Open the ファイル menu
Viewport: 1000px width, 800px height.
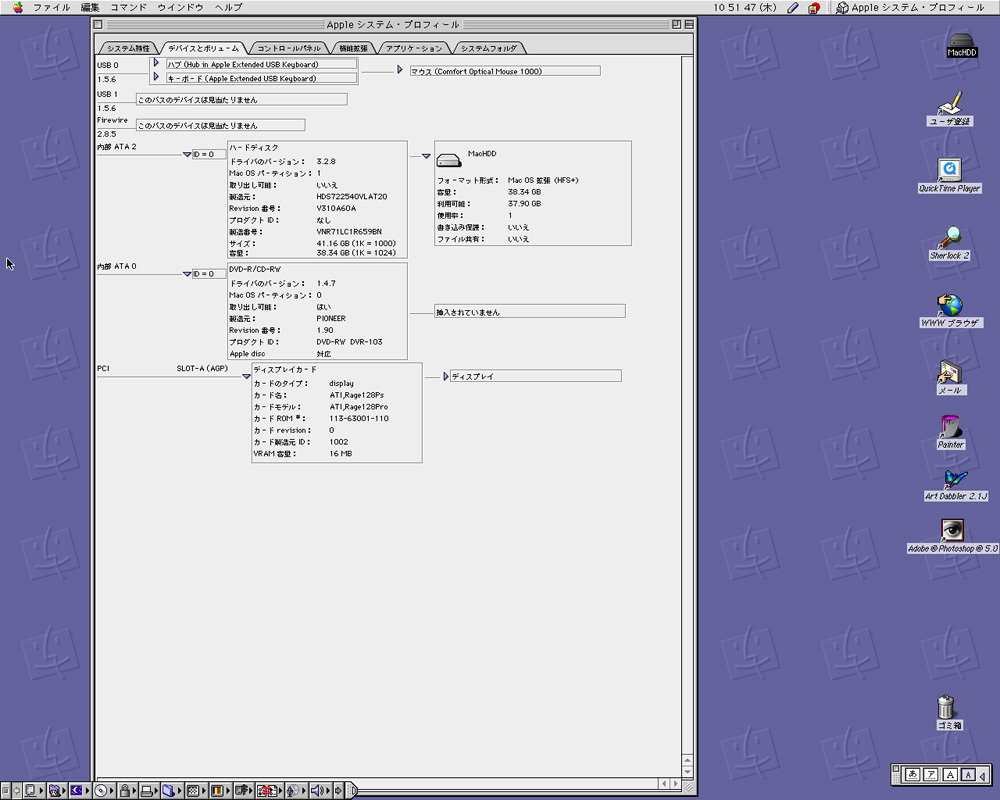pyautogui.click(x=52, y=8)
